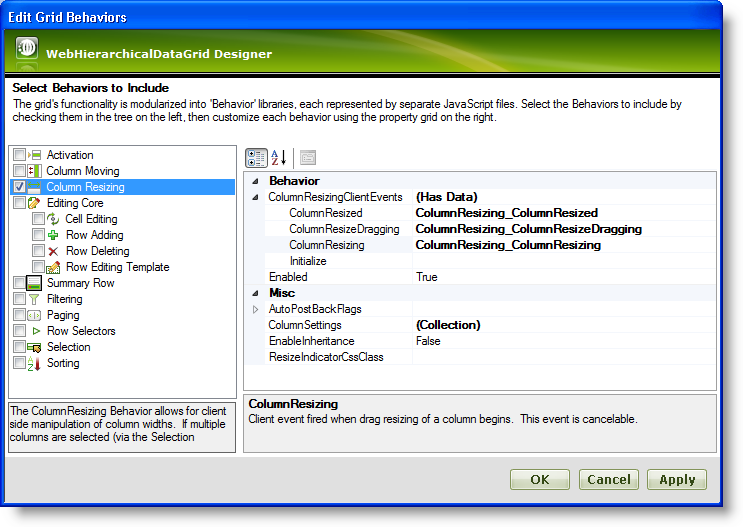Click the Cell Editing icon
This screenshot has height=527, width=743.
point(53,219)
